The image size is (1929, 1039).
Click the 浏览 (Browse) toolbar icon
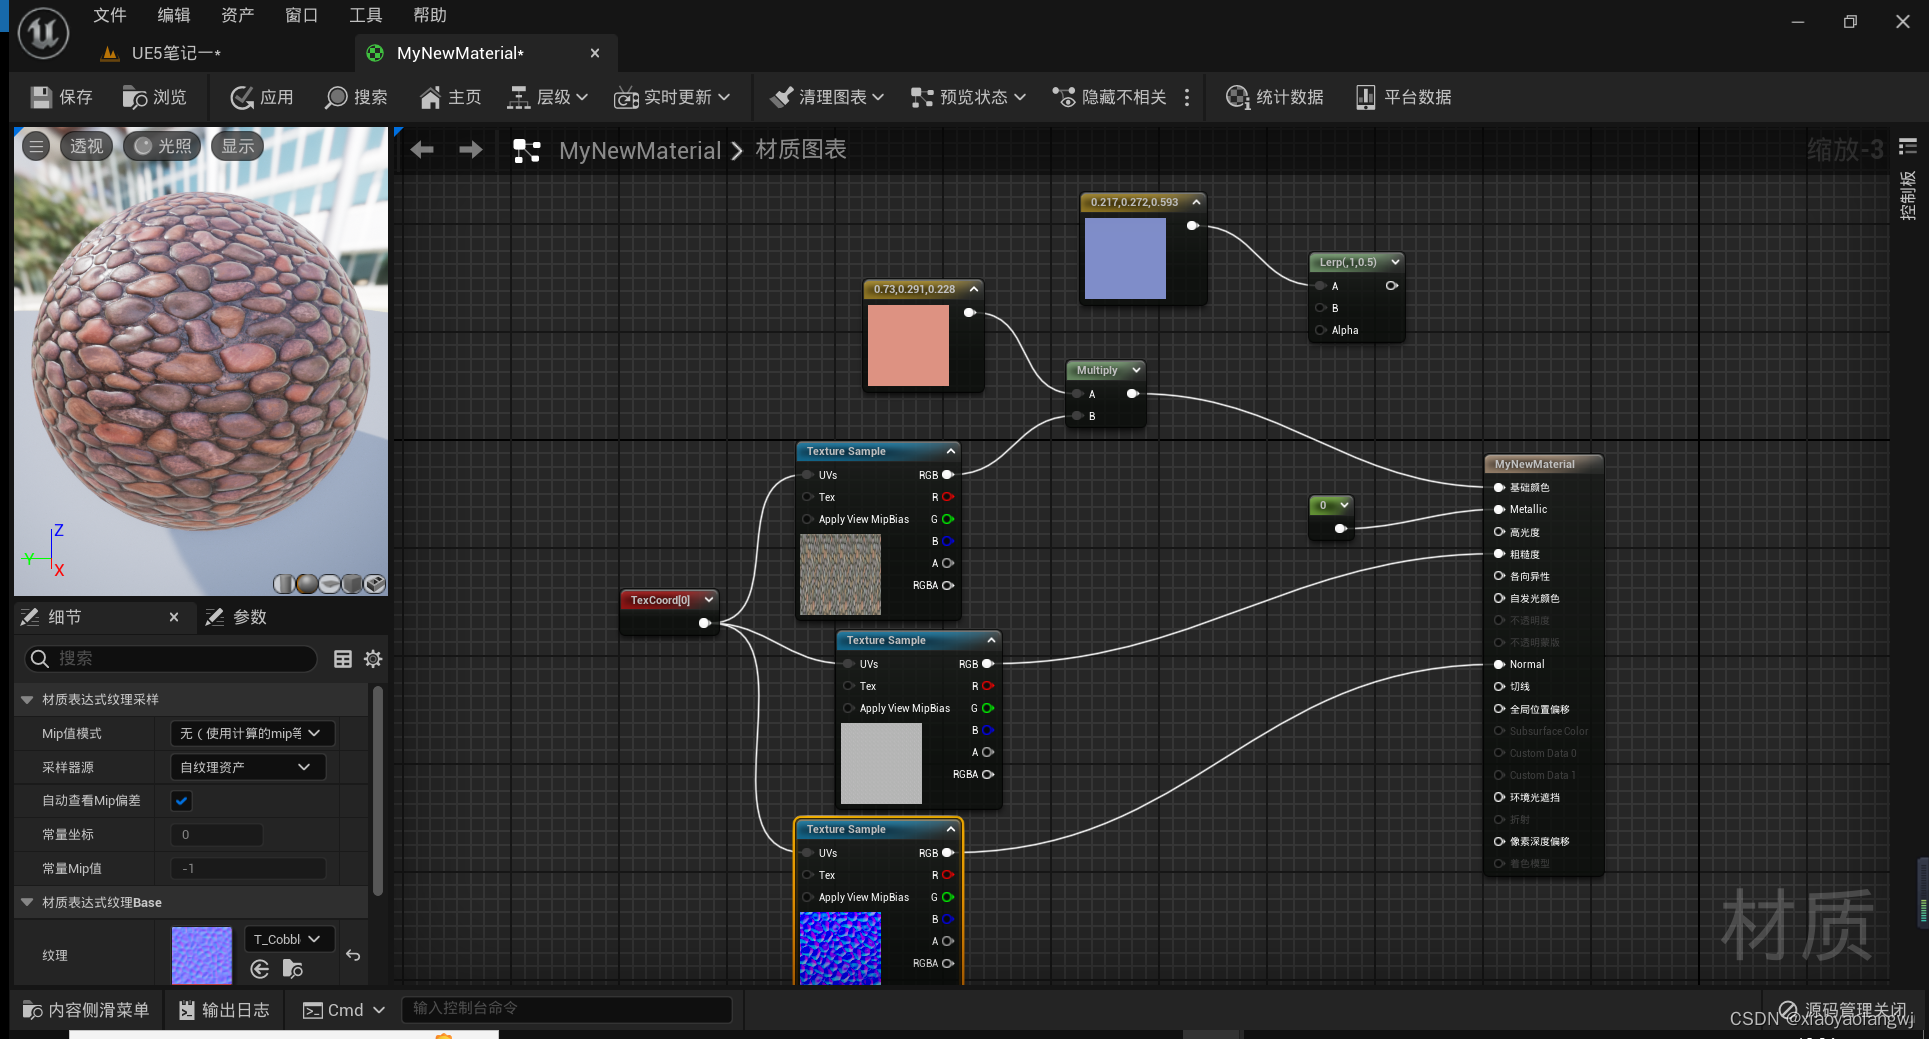click(x=154, y=97)
